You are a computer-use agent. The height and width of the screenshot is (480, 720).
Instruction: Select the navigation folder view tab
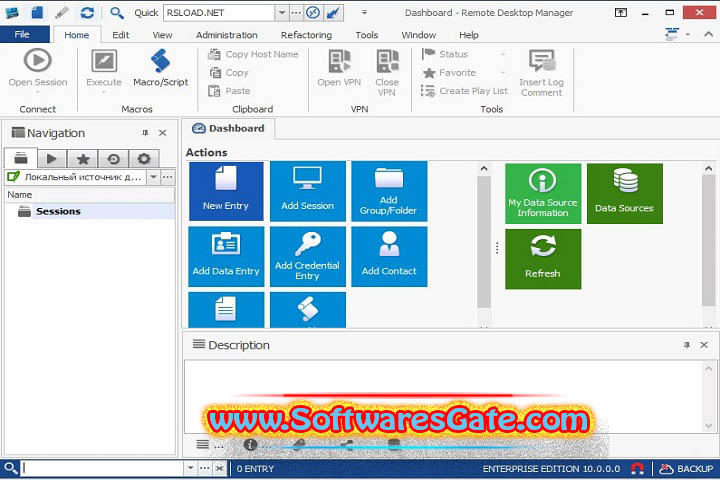[21, 158]
